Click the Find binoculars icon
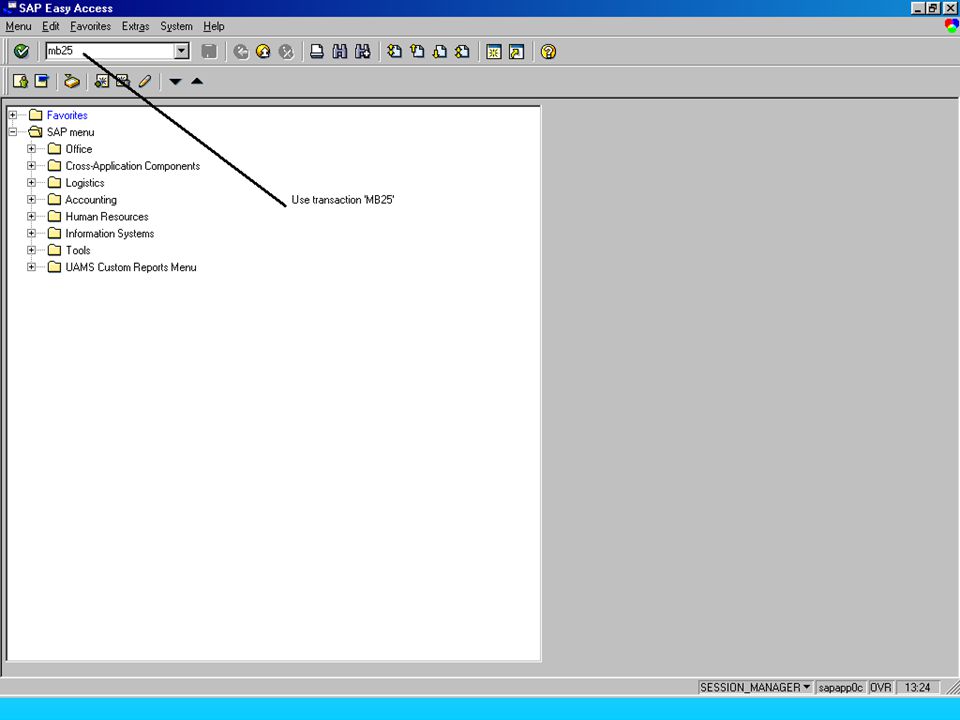The image size is (960, 720). (340, 51)
